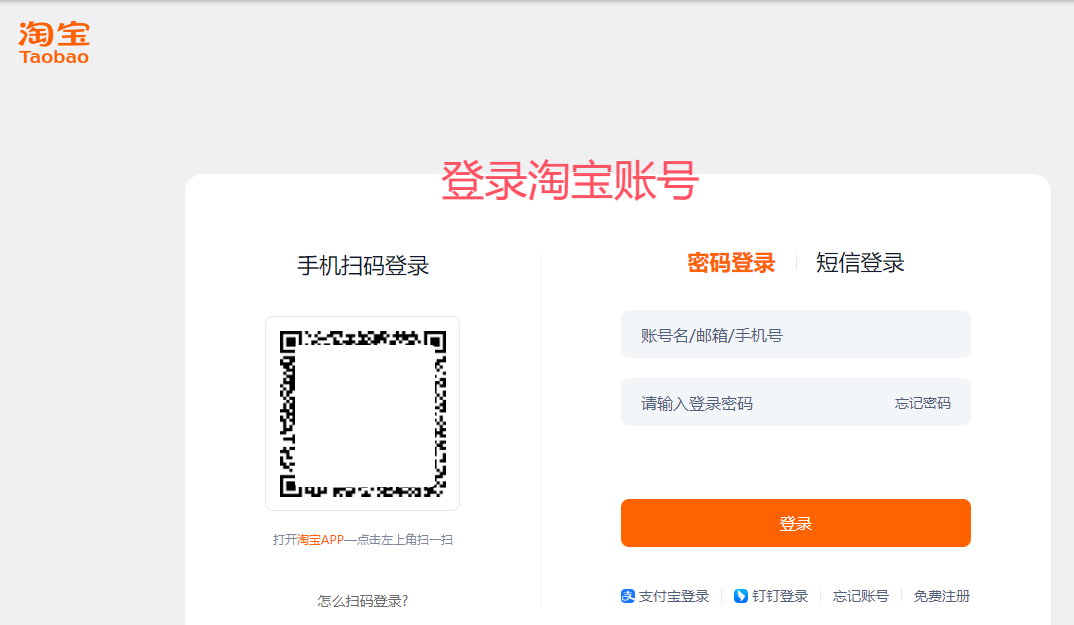This screenshot has height=625, width=1074.
Task: Click the Alipay icon beside 支付宝登录
Action: point(627,596)
